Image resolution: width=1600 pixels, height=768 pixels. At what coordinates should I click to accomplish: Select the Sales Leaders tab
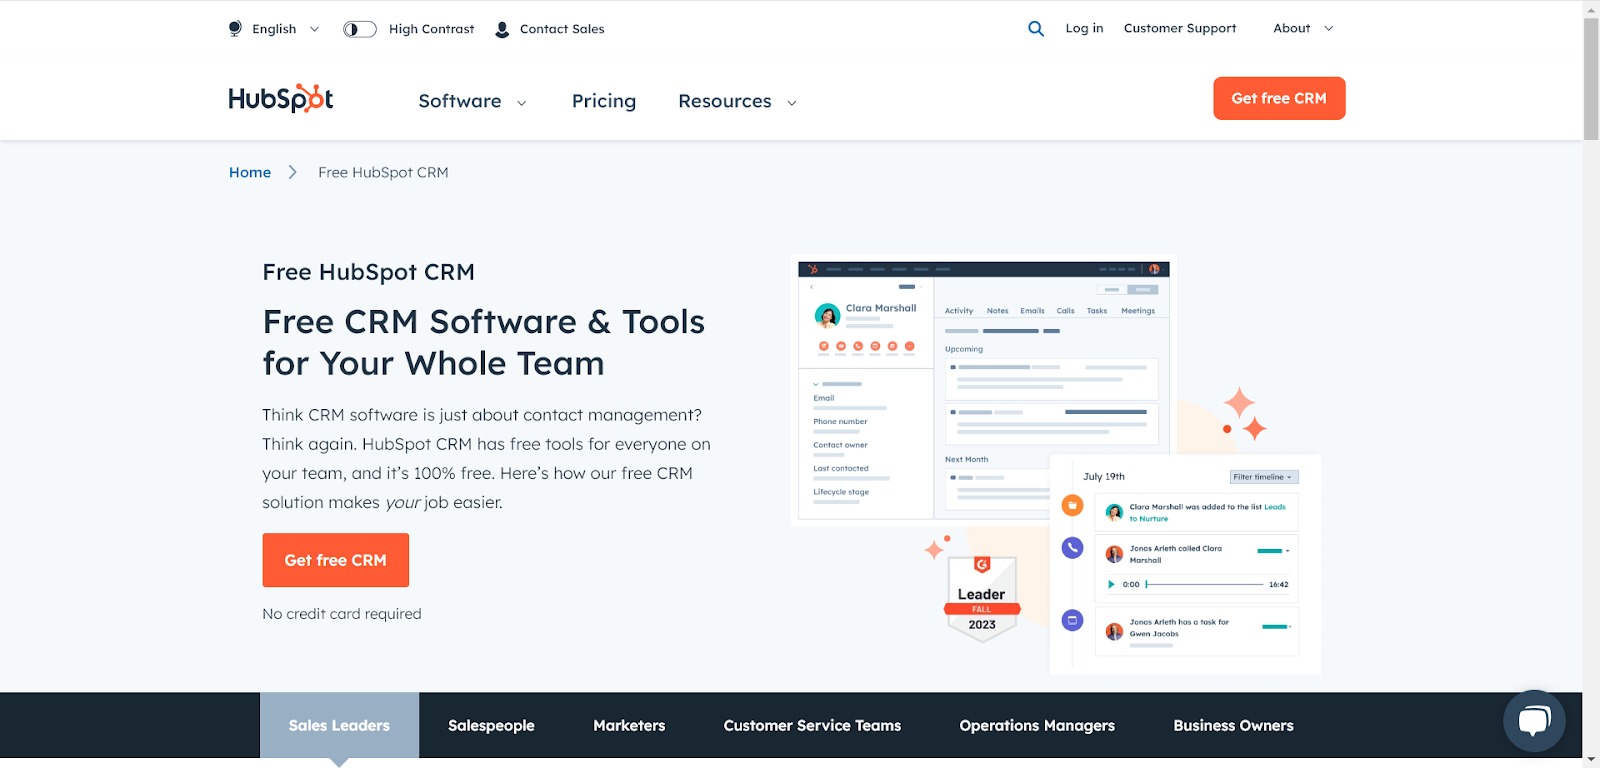pos(339,725)
